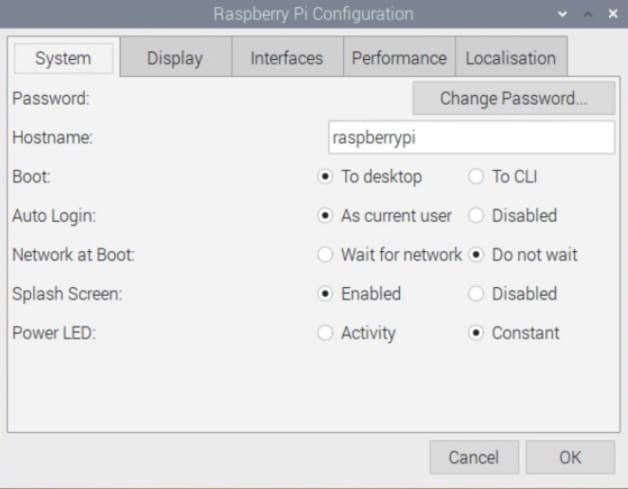628x489 pixels.
Task: Cancel the configuration changes
Action: (x=474, y=457)
